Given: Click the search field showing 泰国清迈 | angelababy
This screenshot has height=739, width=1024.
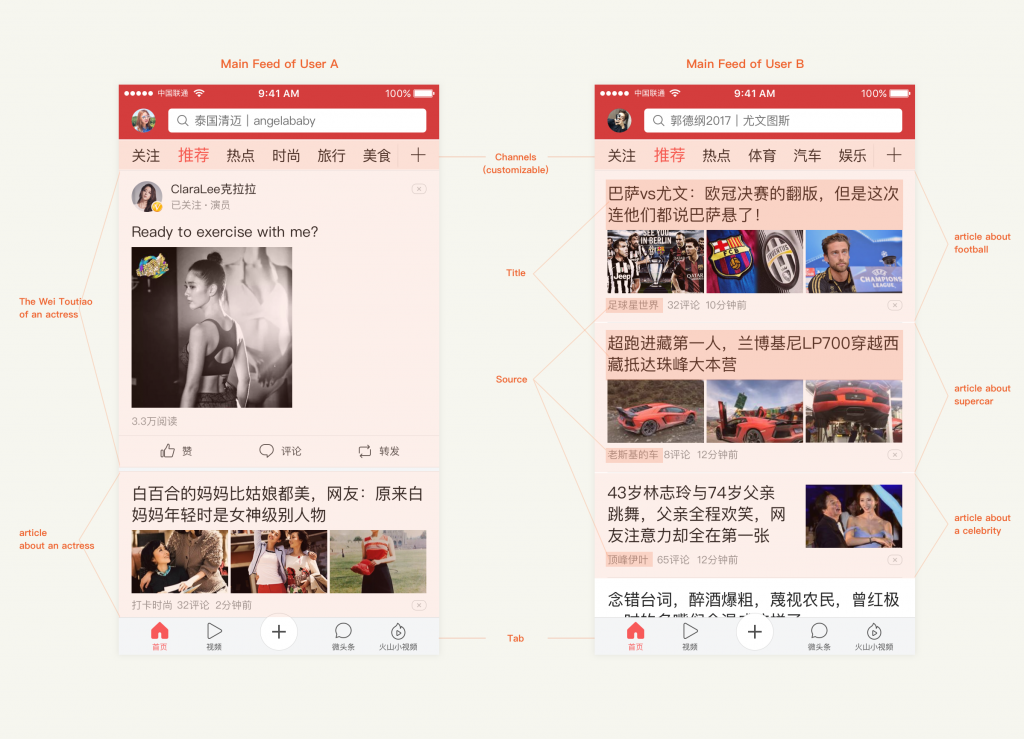Looking at the screenshot, I should [297, 121].
